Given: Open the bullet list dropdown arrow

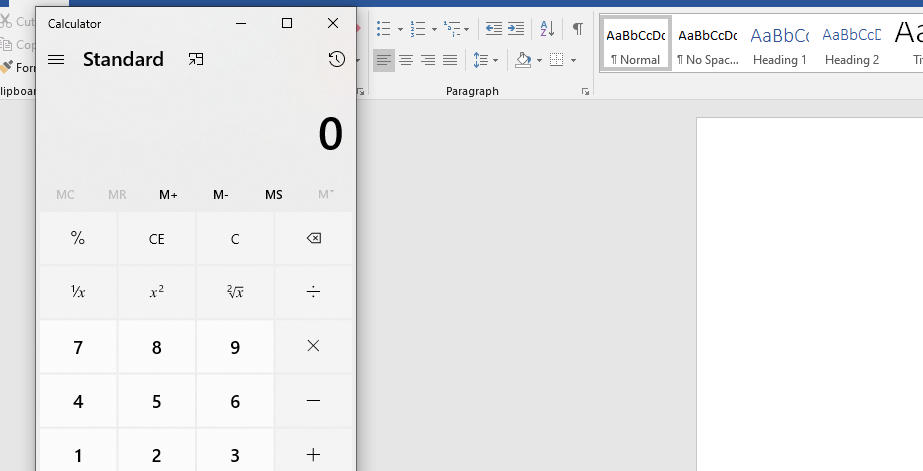Looking at the screenshot, I should point(398,30).
